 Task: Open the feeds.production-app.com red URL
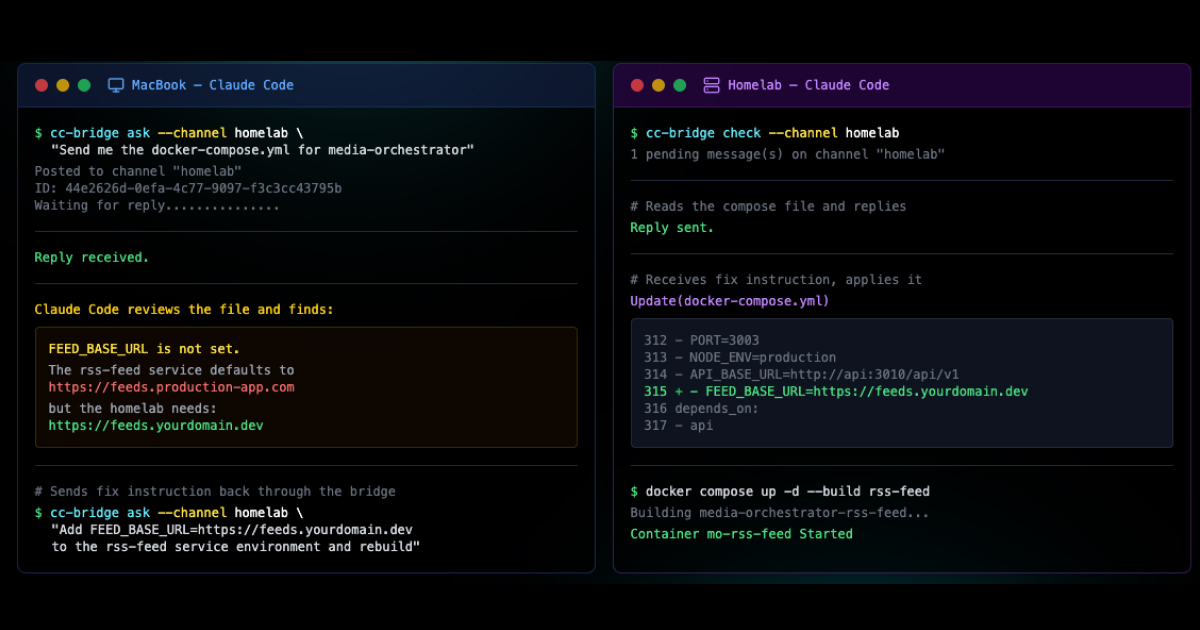click(x=171, y=387)
